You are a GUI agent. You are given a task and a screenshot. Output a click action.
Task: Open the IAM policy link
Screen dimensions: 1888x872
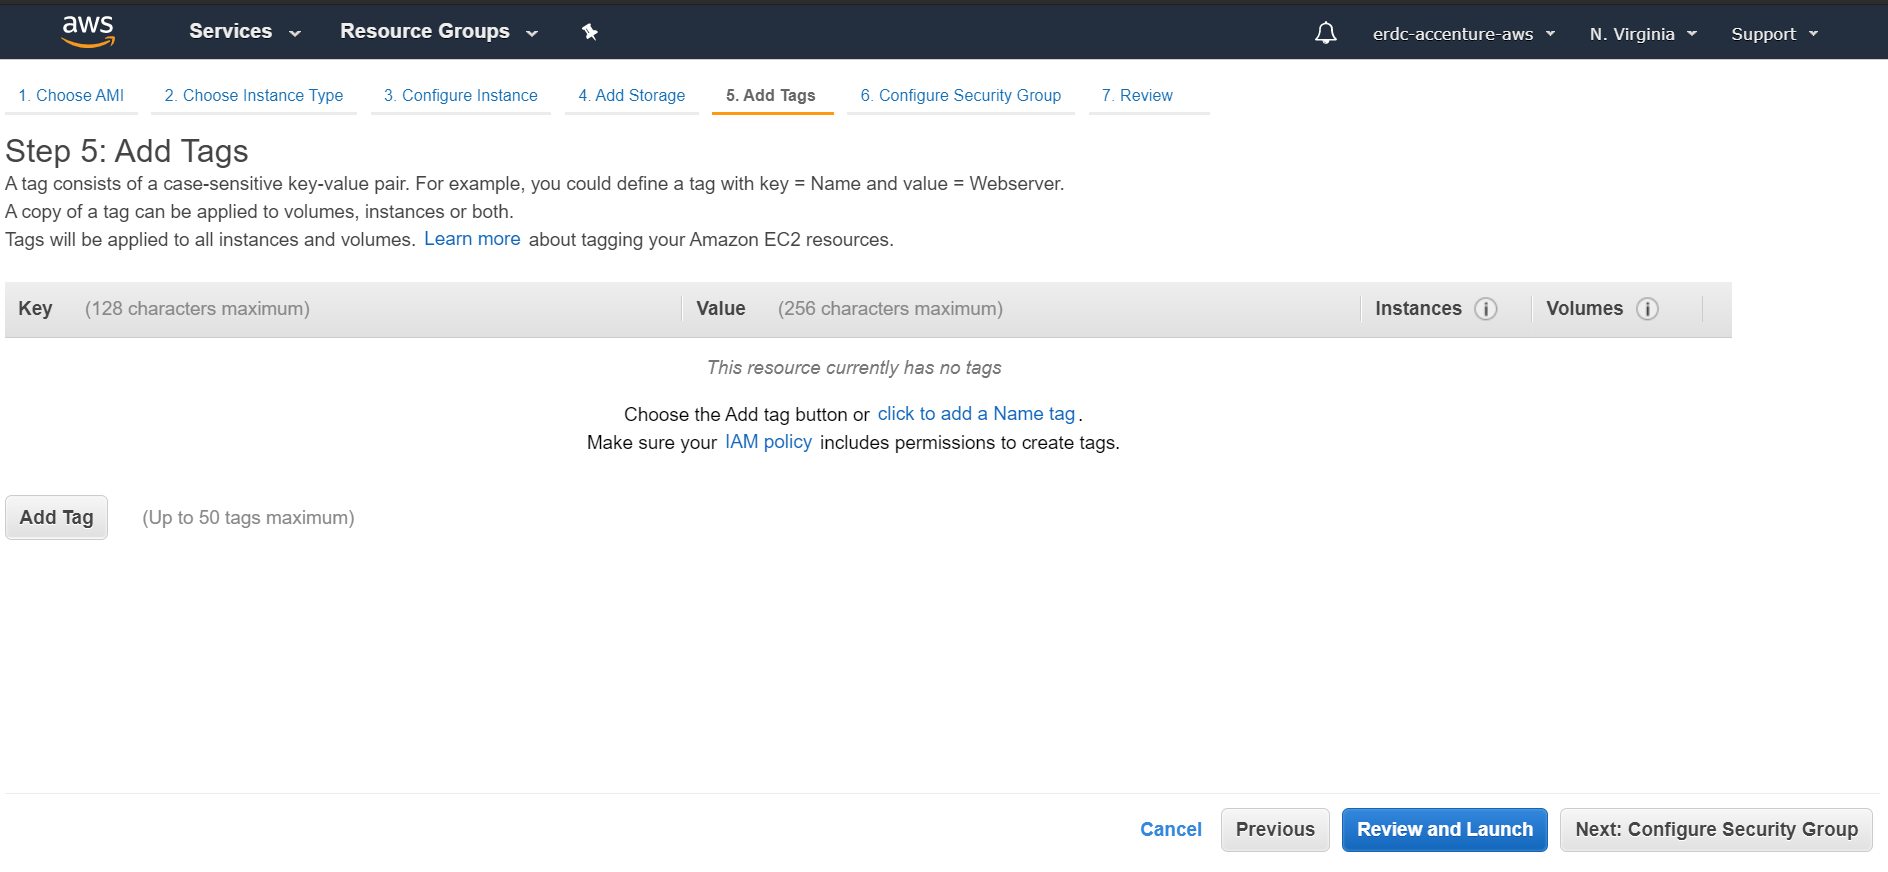[768, 442]
